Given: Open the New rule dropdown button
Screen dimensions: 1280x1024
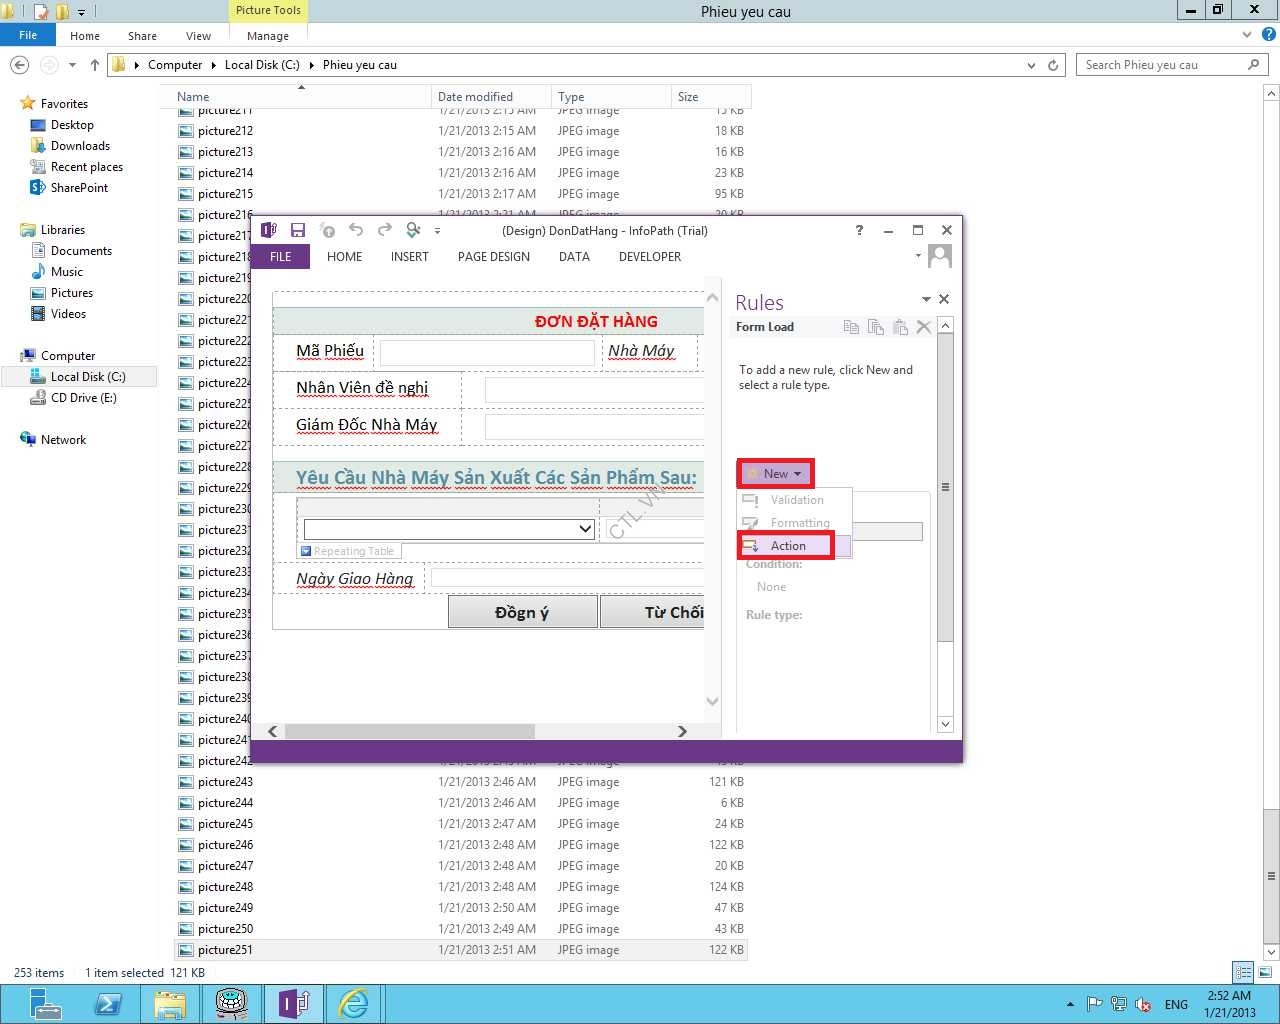Looking at the screenshot, I should click(776, 473).
